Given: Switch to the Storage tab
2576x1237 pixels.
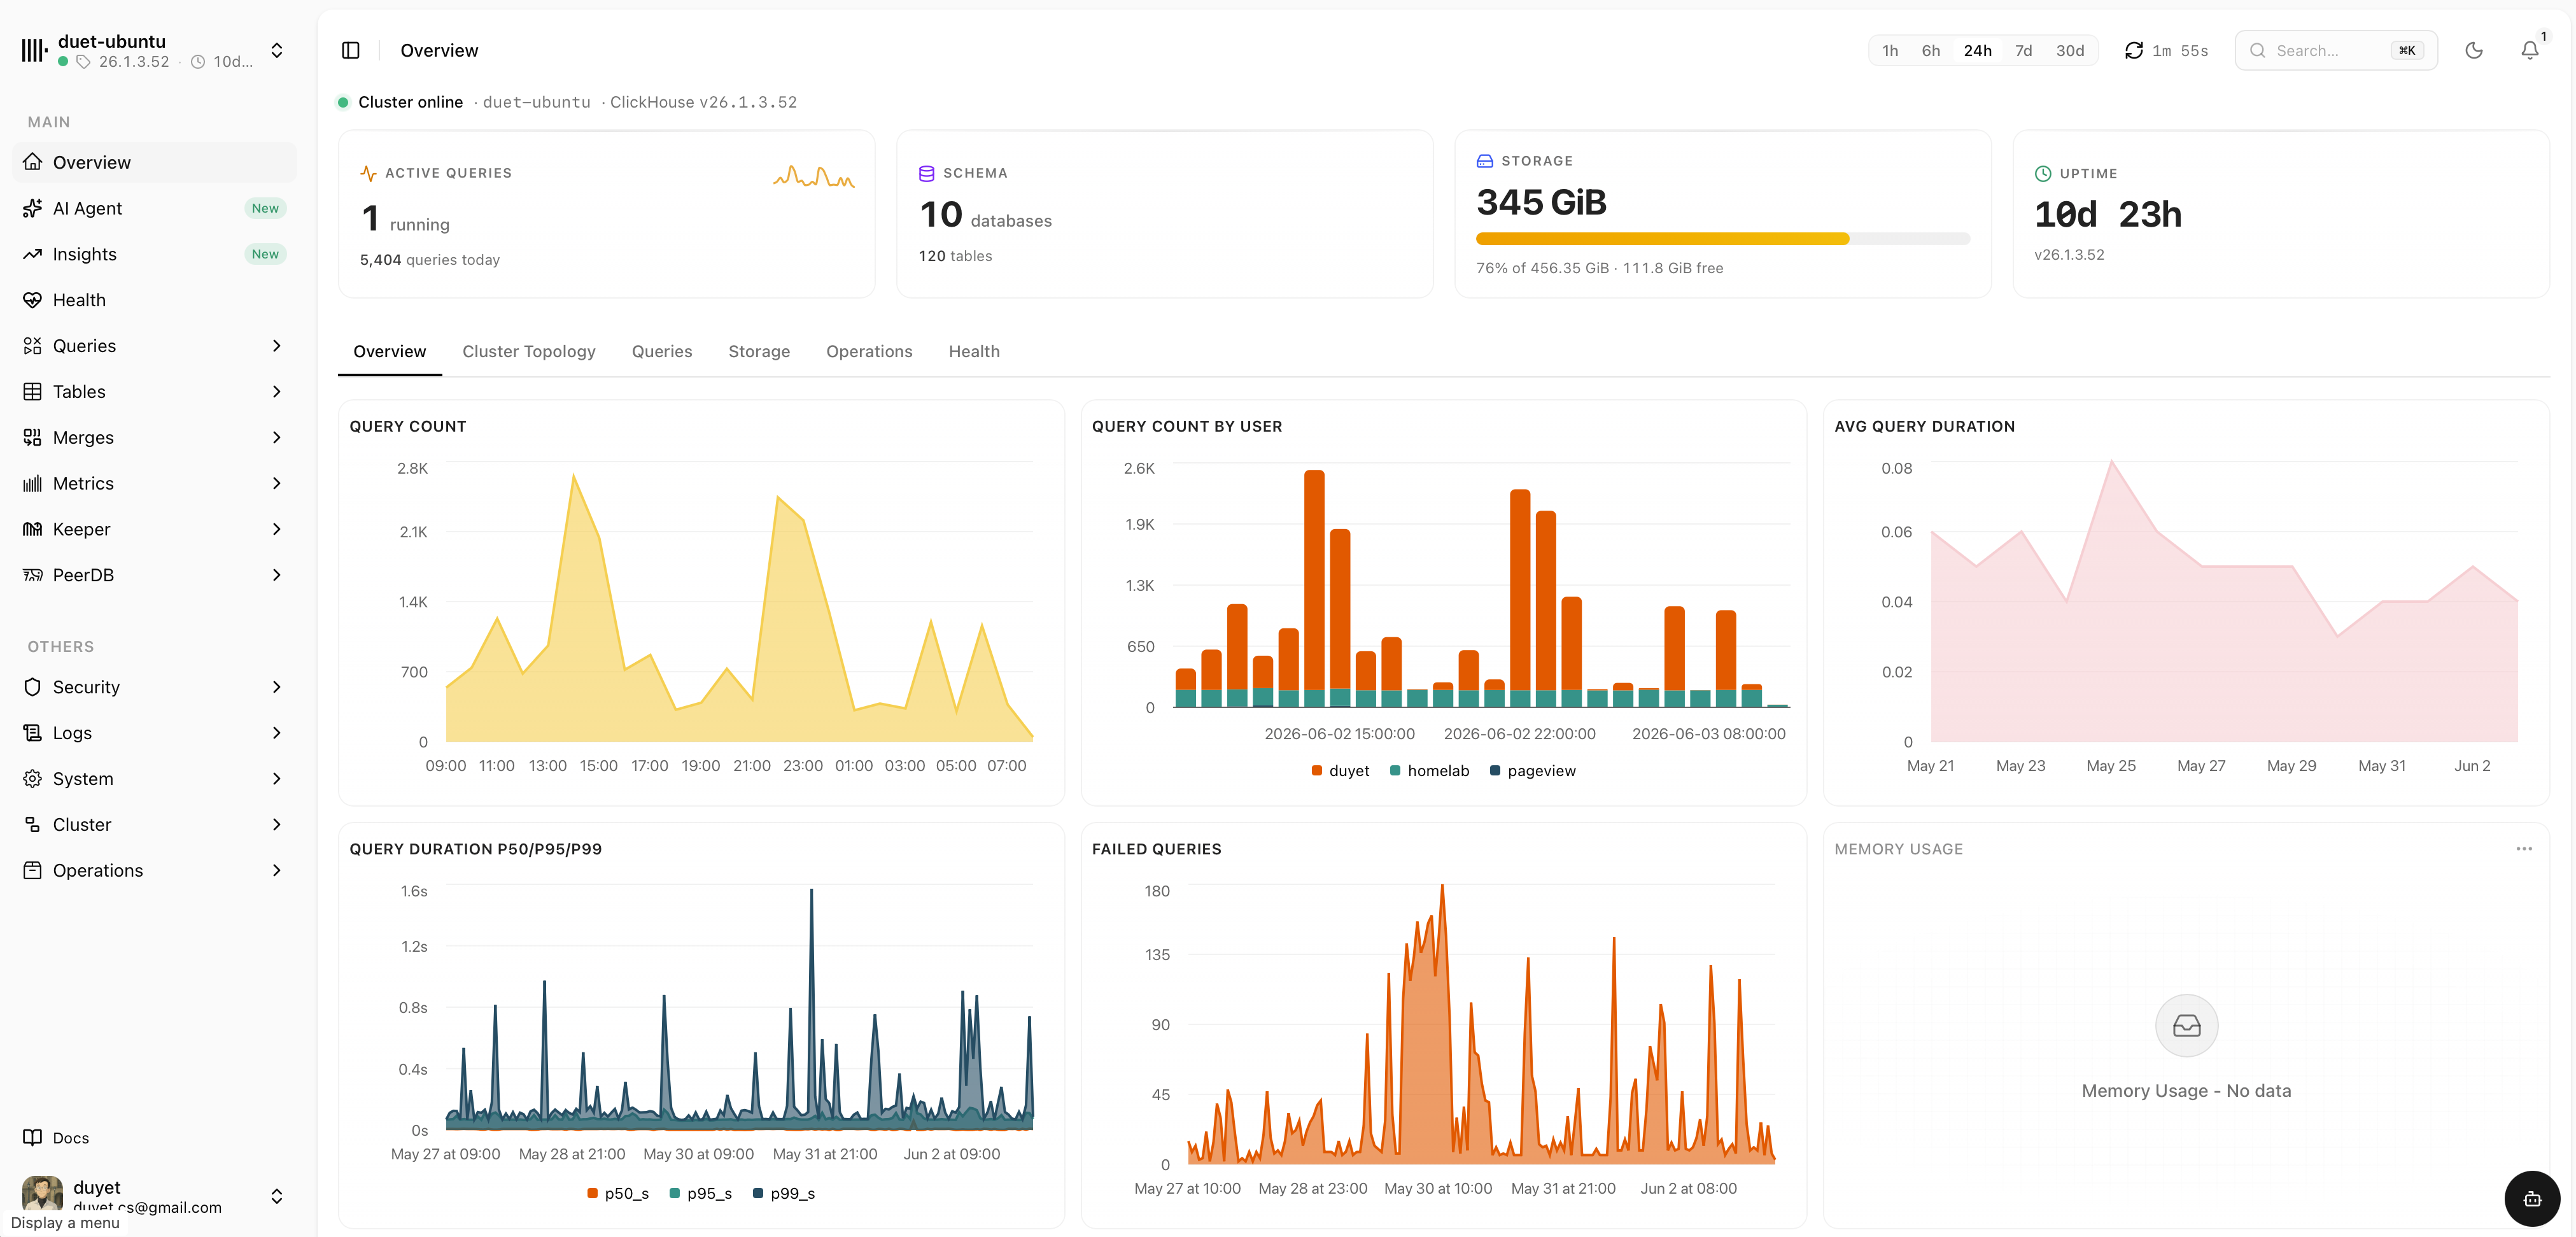Looking at the screenshot, I should tap(758, 352).
